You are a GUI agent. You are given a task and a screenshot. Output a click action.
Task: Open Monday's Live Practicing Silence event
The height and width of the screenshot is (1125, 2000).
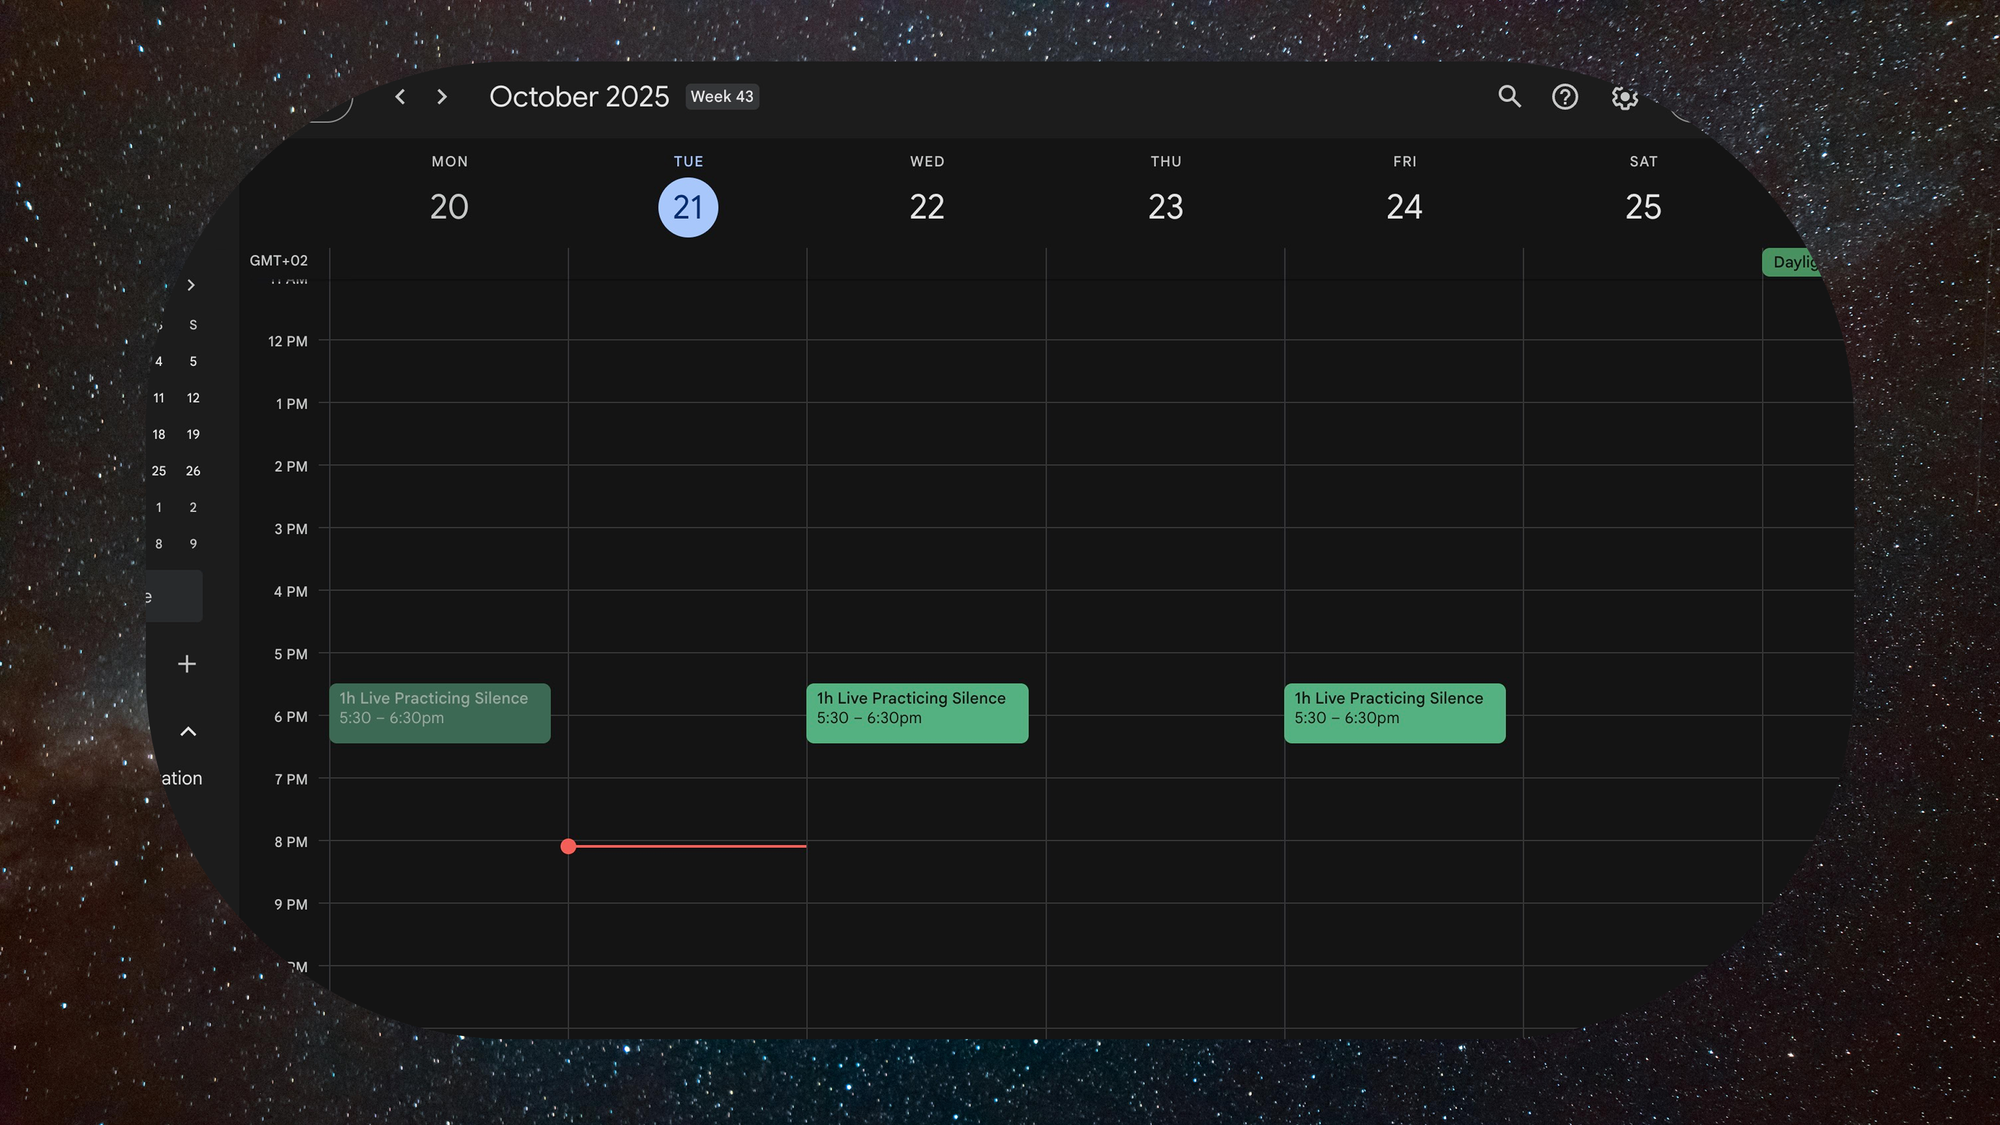click(439, 712)
